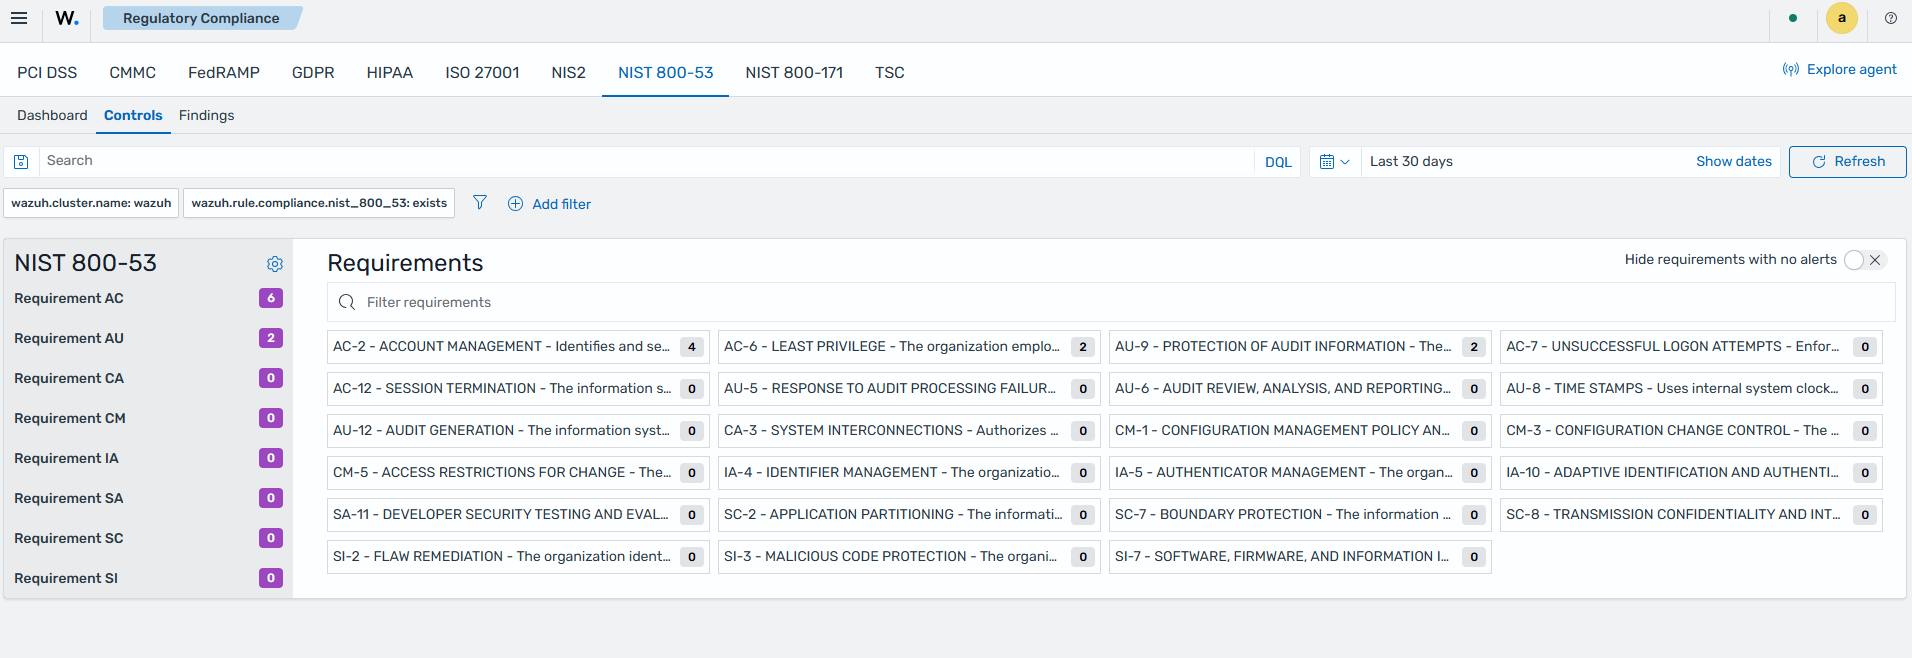
Task: Open IA-4 IDENTIFIER MANAGEMENT requirement
Action: coord(909,473)
